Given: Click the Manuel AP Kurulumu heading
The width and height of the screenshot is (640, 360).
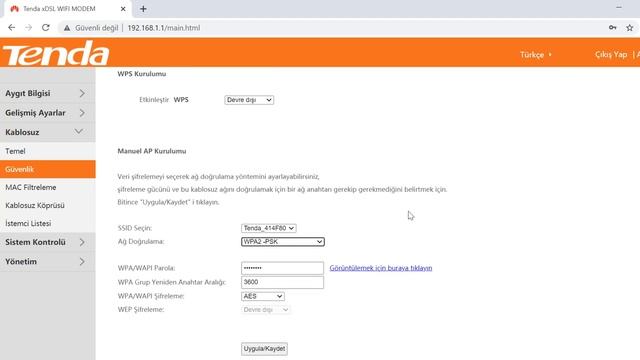Looking at the screenshot, I should pos(152,151).
